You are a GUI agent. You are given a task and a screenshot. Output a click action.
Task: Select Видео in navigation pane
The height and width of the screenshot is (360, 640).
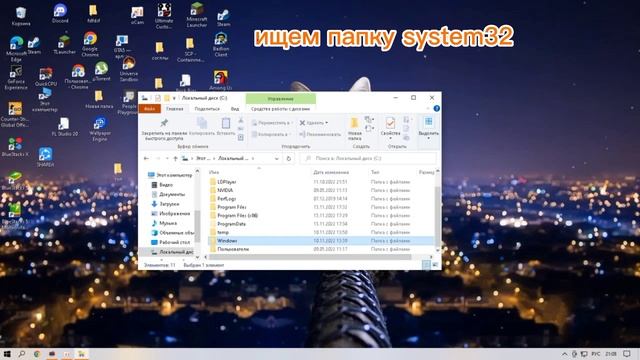click(162, 185)
